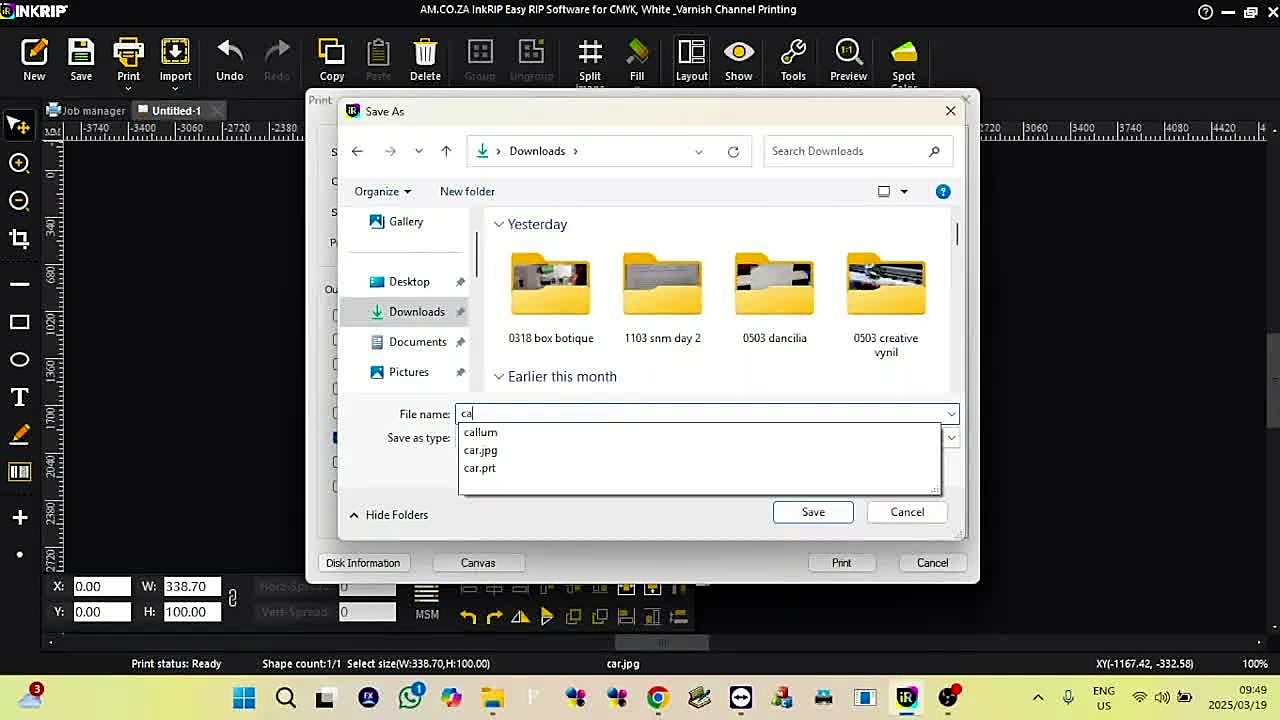Open the File name dropdown arrow
This screenshot has height=720, width=1280.
point(951,414)
